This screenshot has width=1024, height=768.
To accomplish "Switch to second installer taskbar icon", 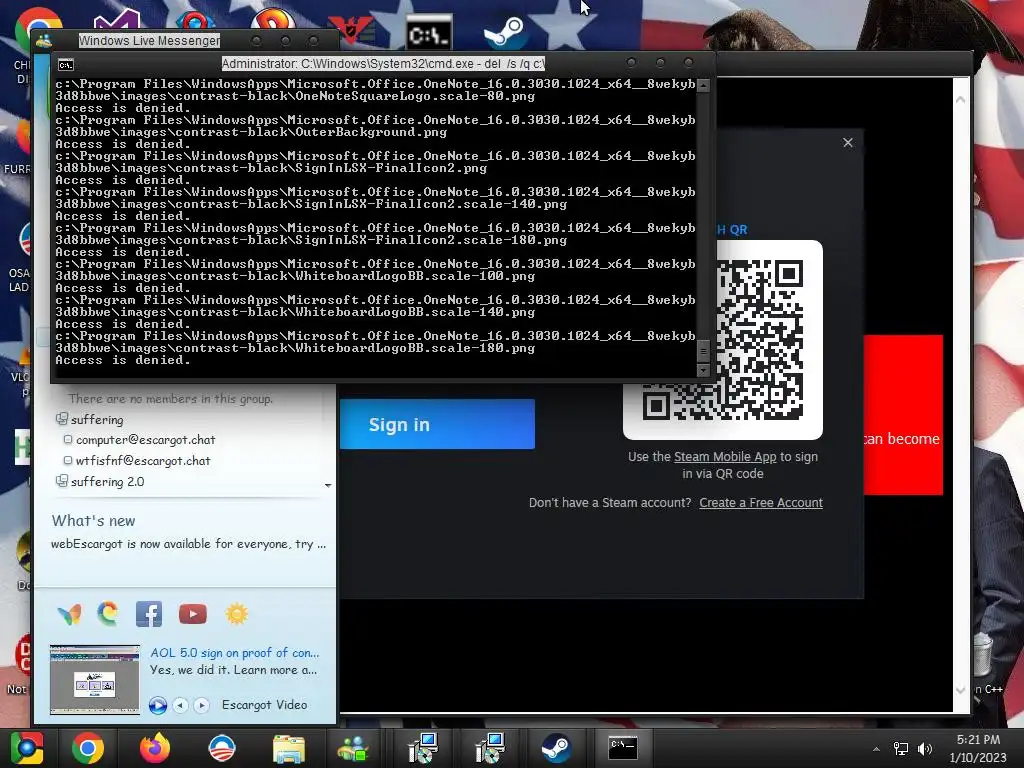I will (490, 748).
